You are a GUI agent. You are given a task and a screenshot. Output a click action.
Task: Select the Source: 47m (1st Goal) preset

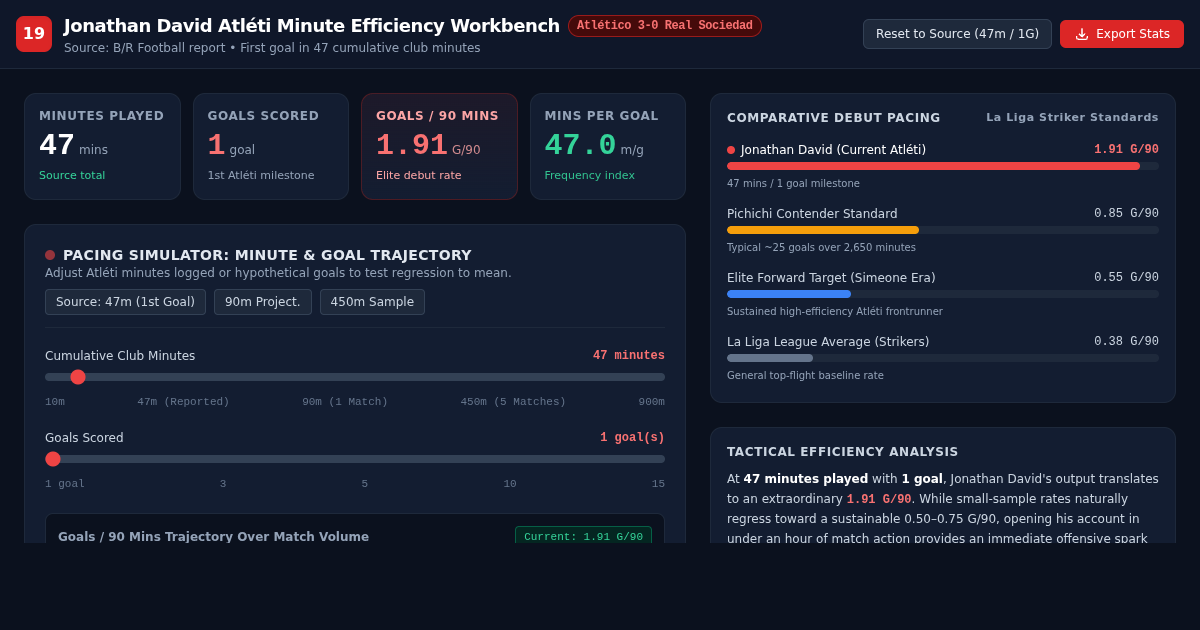coord(125,302)
